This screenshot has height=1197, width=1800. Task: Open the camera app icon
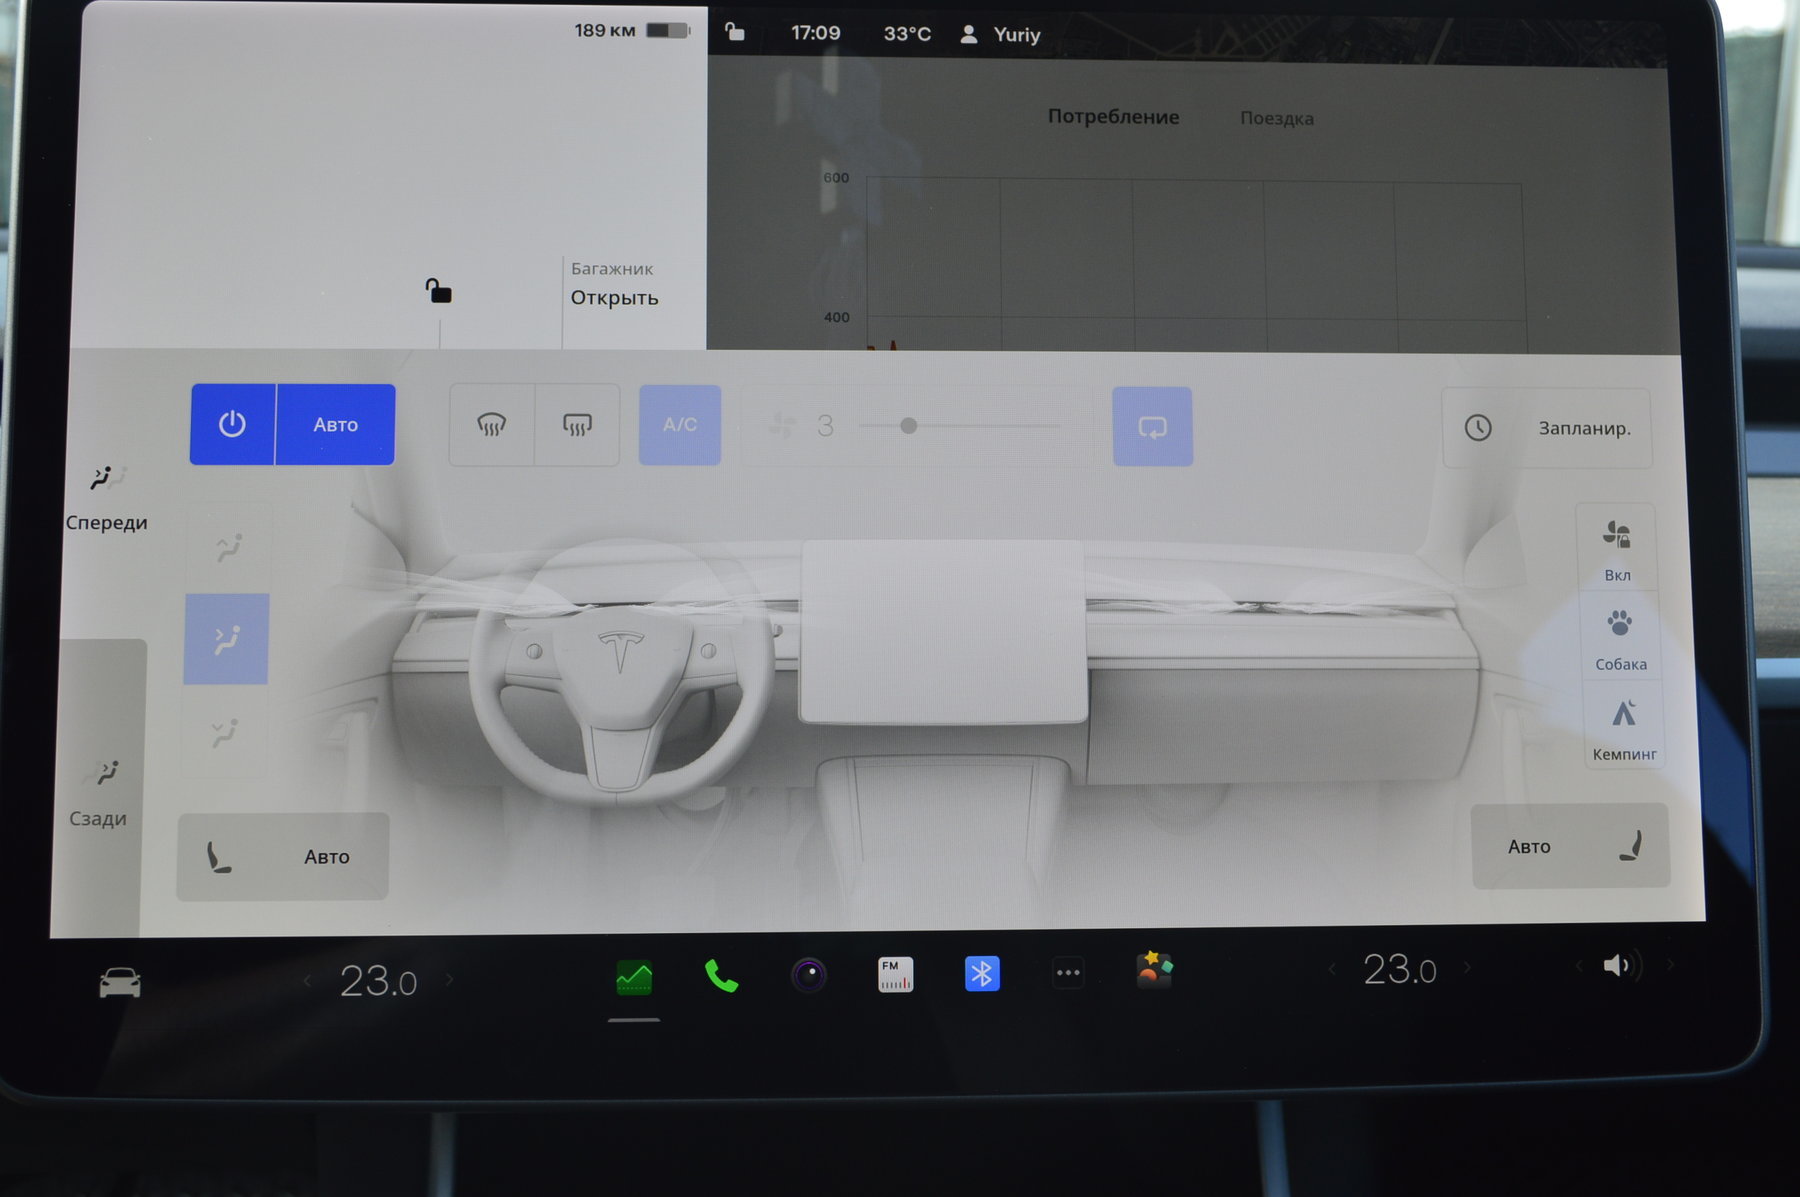(x=808, y=974)
